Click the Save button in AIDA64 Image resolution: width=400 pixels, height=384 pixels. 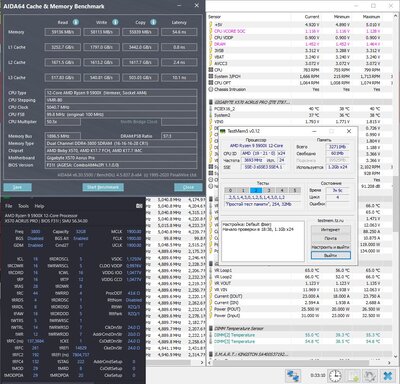[17, 187]
